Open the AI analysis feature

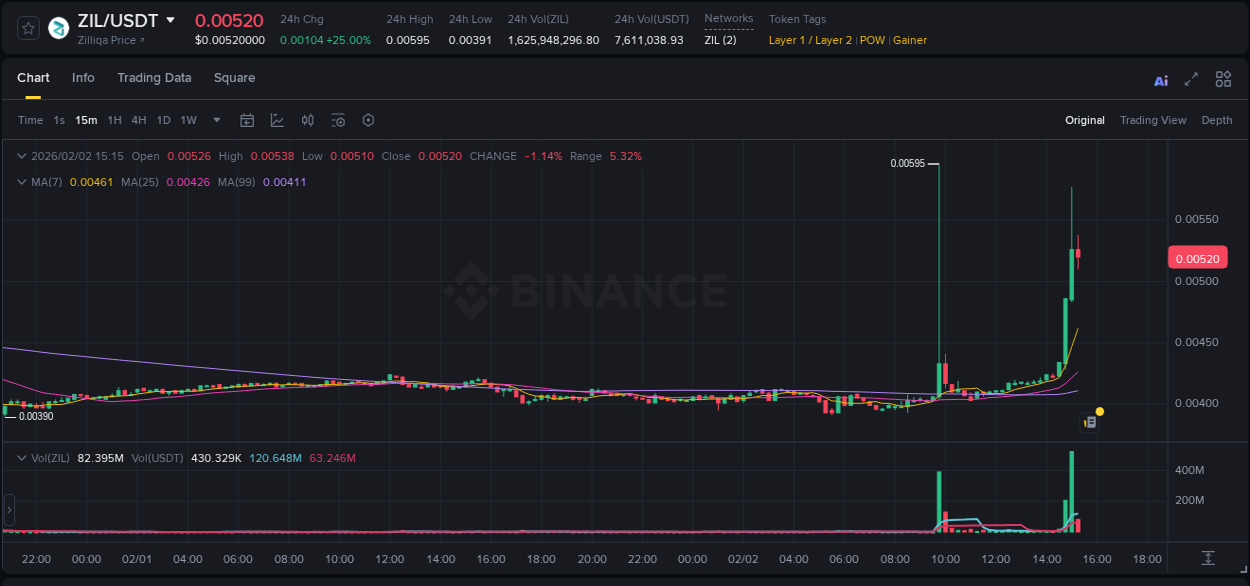(x=1160, y=79)
